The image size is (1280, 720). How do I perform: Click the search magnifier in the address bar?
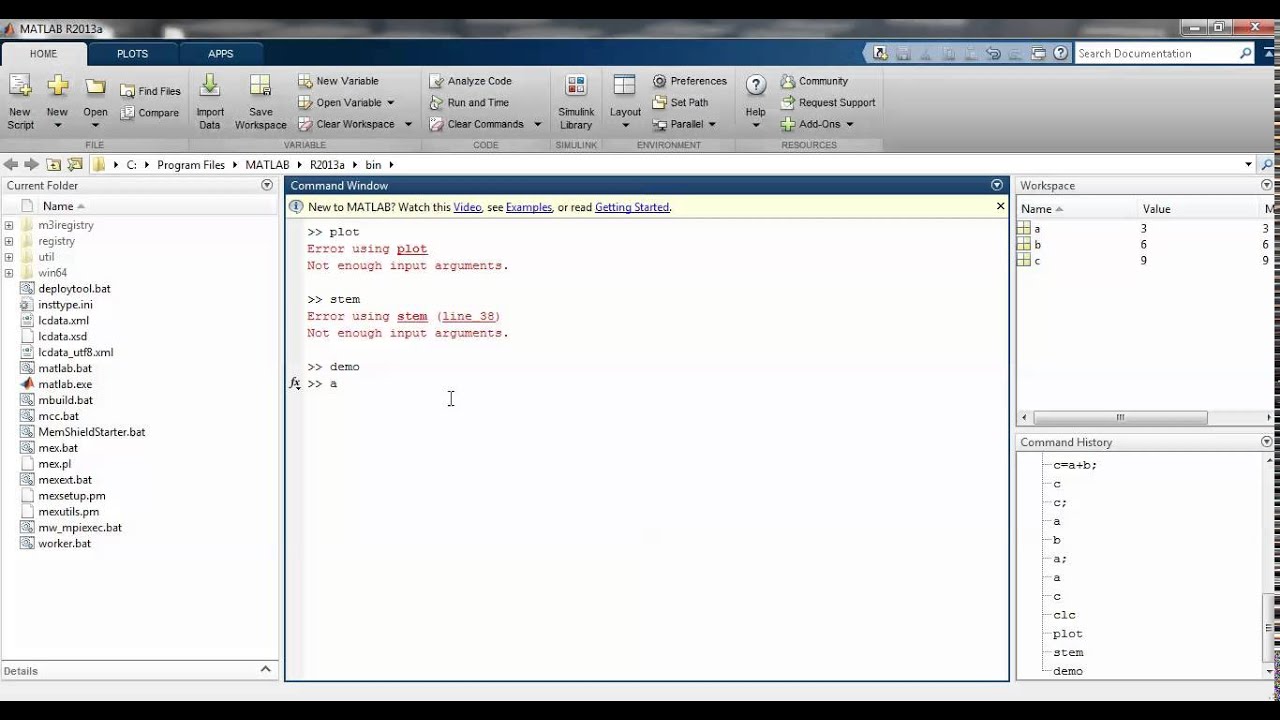1267,165
